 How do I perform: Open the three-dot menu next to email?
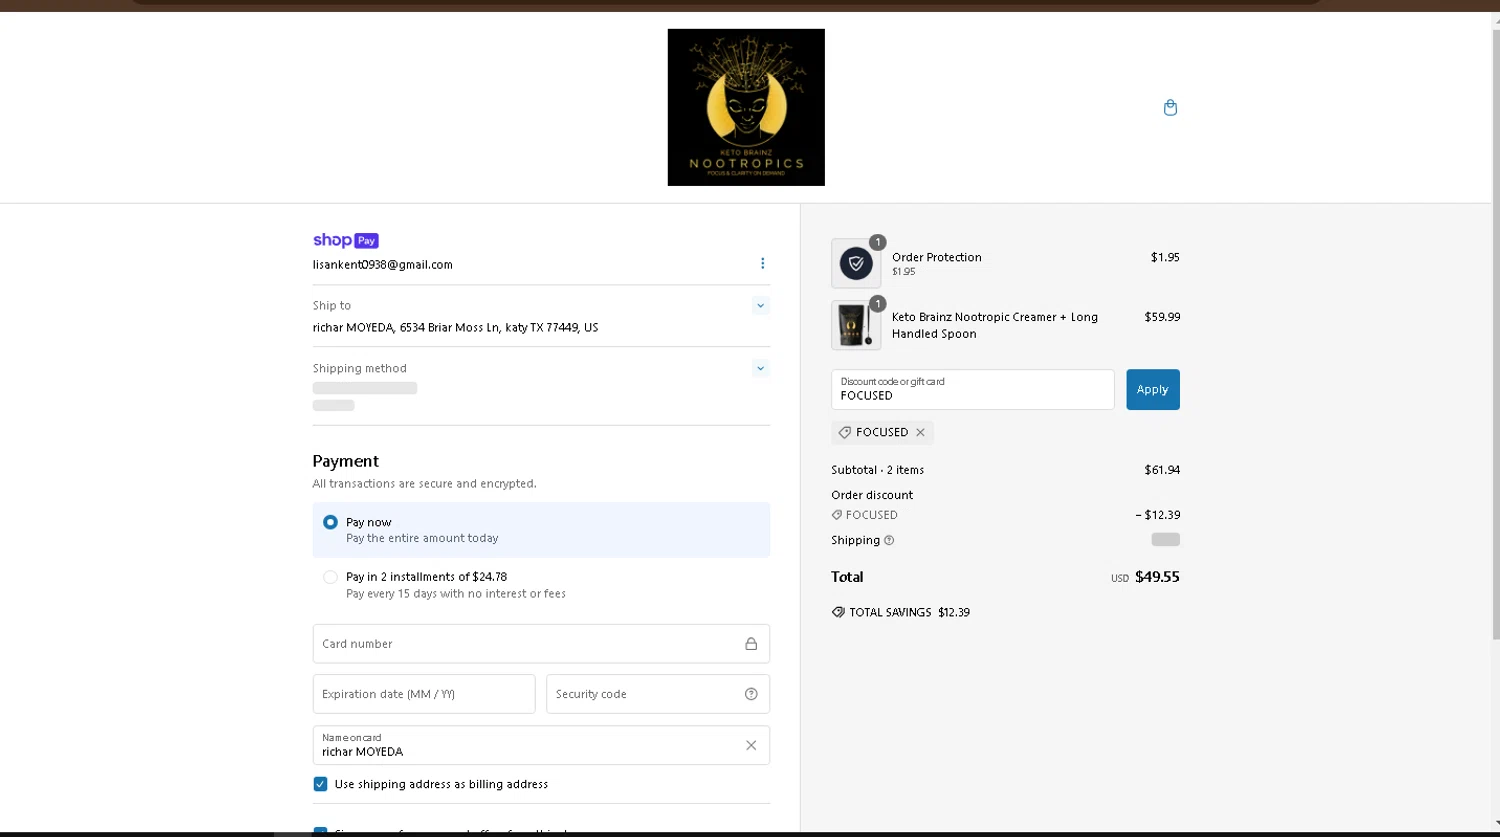click(x=762, y=263)
